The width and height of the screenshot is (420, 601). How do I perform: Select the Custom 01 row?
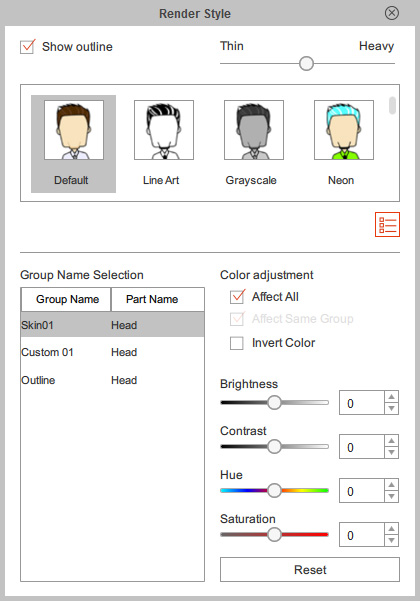coord(112,352)
